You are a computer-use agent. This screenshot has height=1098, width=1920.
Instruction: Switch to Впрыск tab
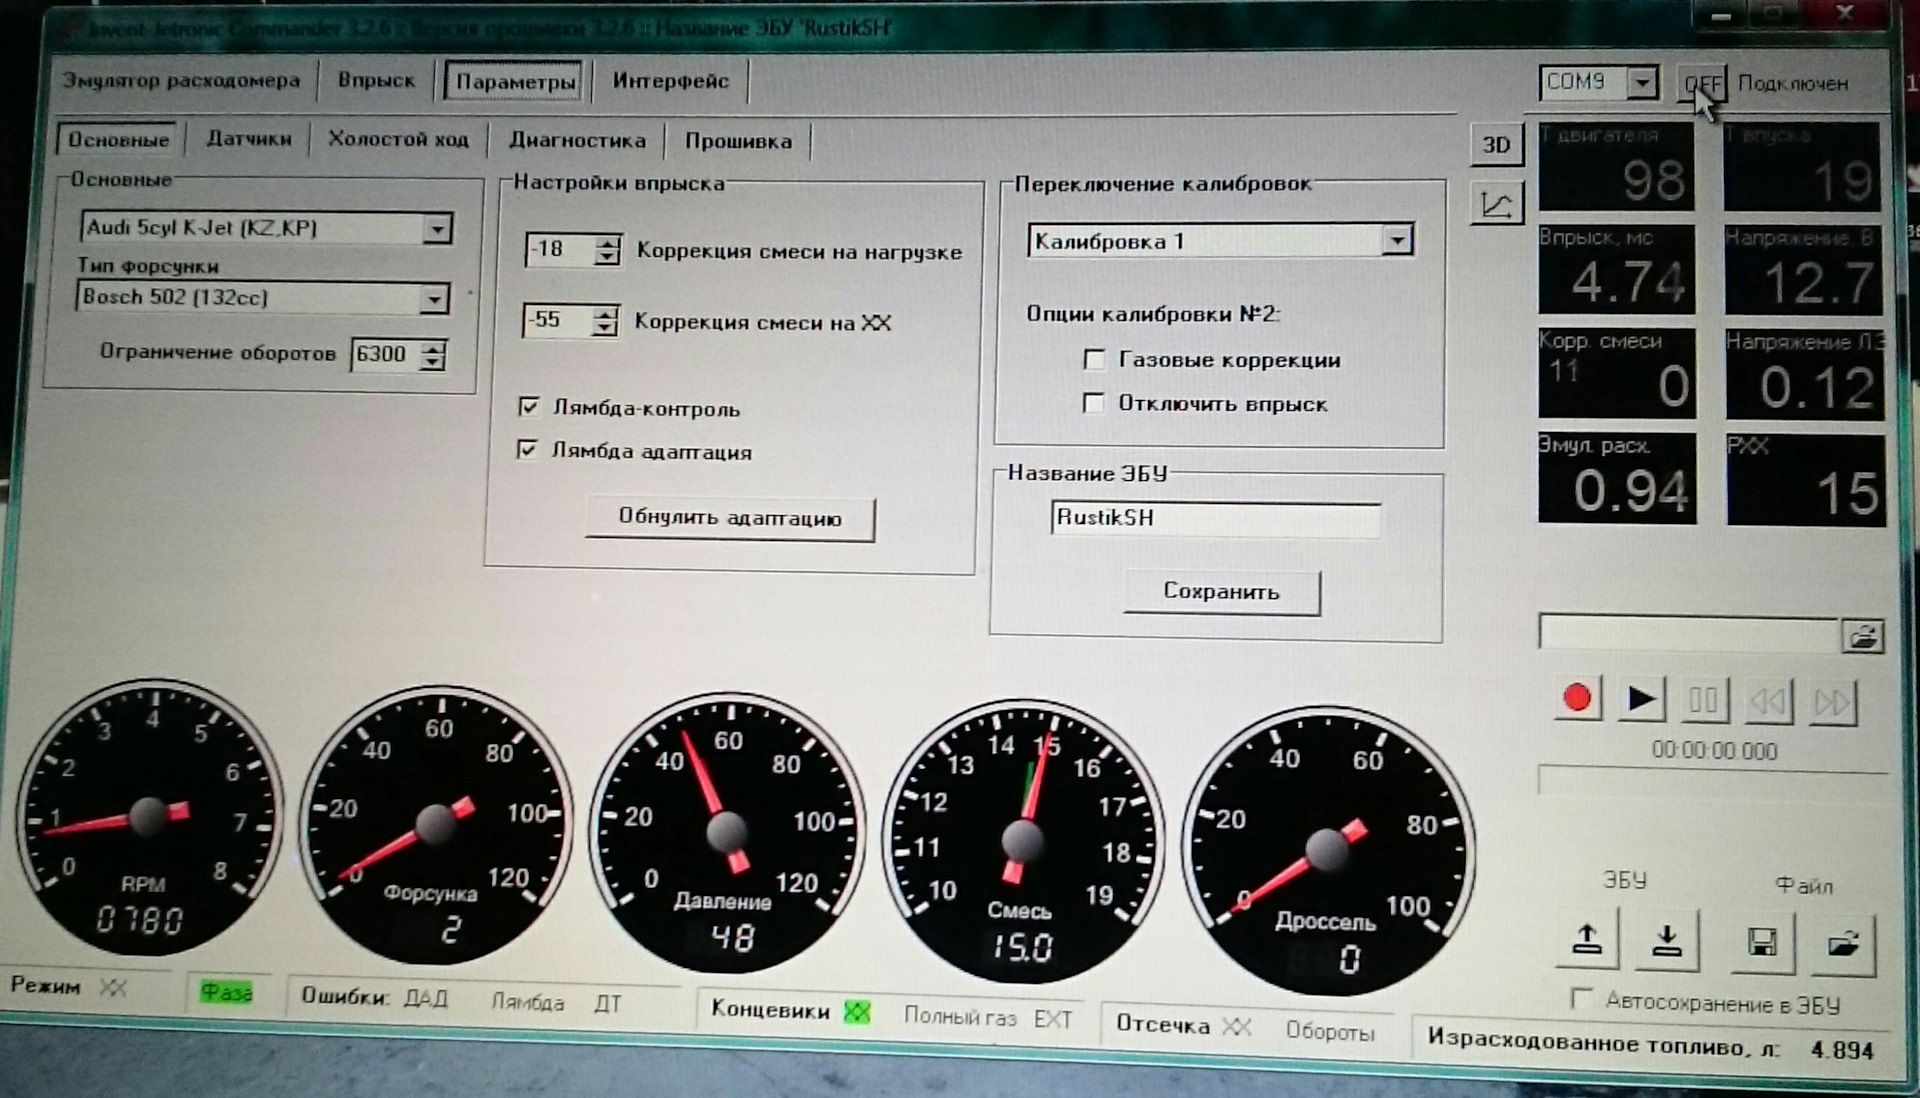[375, 80]
